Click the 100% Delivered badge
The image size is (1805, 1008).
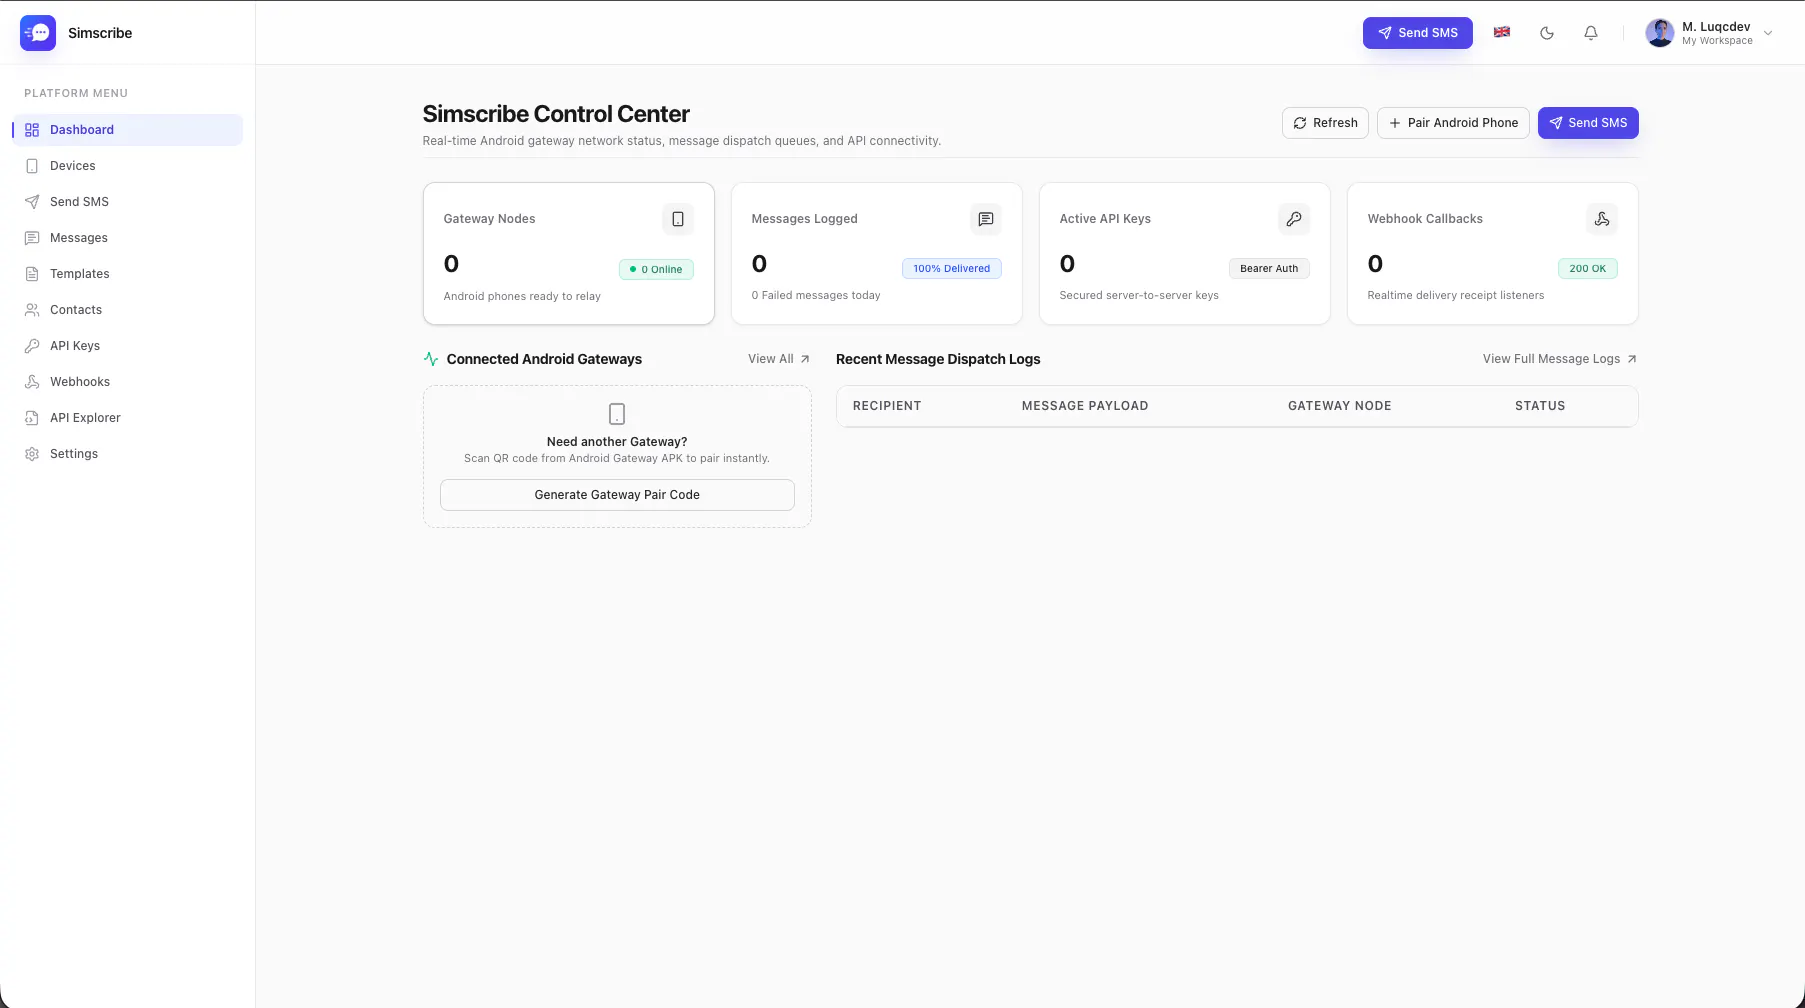(952, 268)
